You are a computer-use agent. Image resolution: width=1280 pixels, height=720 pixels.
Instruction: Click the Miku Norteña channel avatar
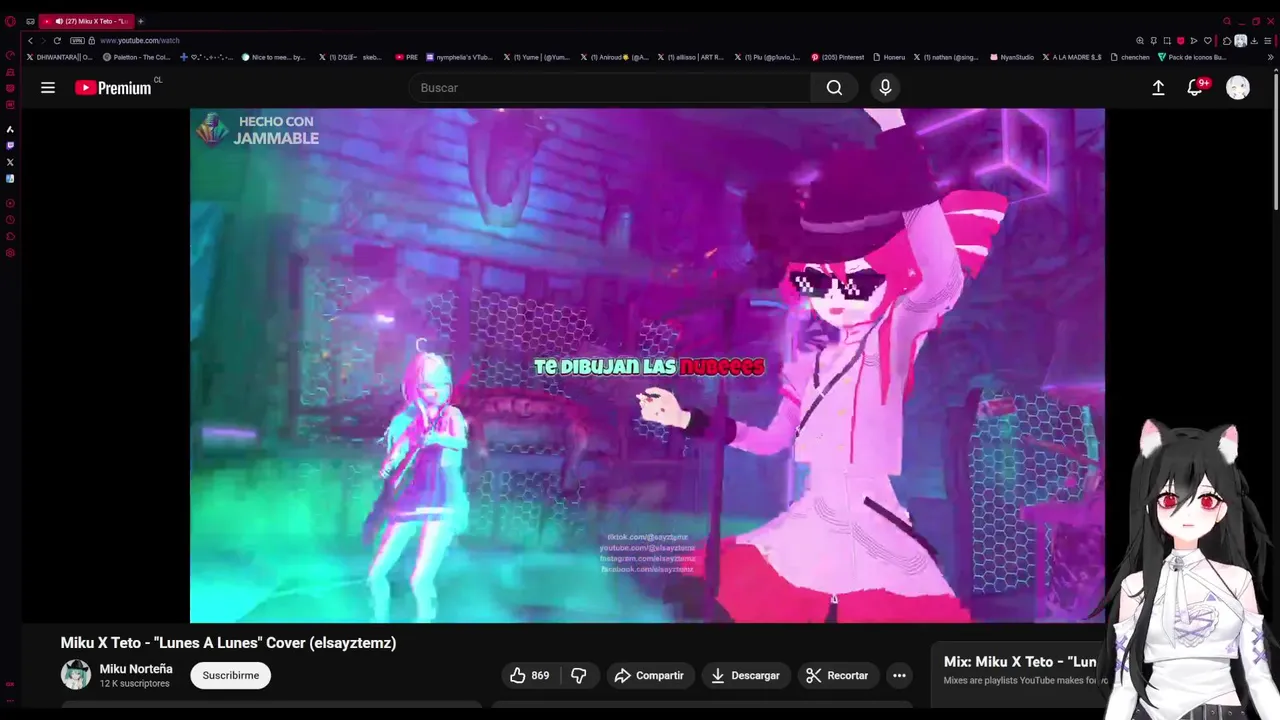[x=76, y=675]
